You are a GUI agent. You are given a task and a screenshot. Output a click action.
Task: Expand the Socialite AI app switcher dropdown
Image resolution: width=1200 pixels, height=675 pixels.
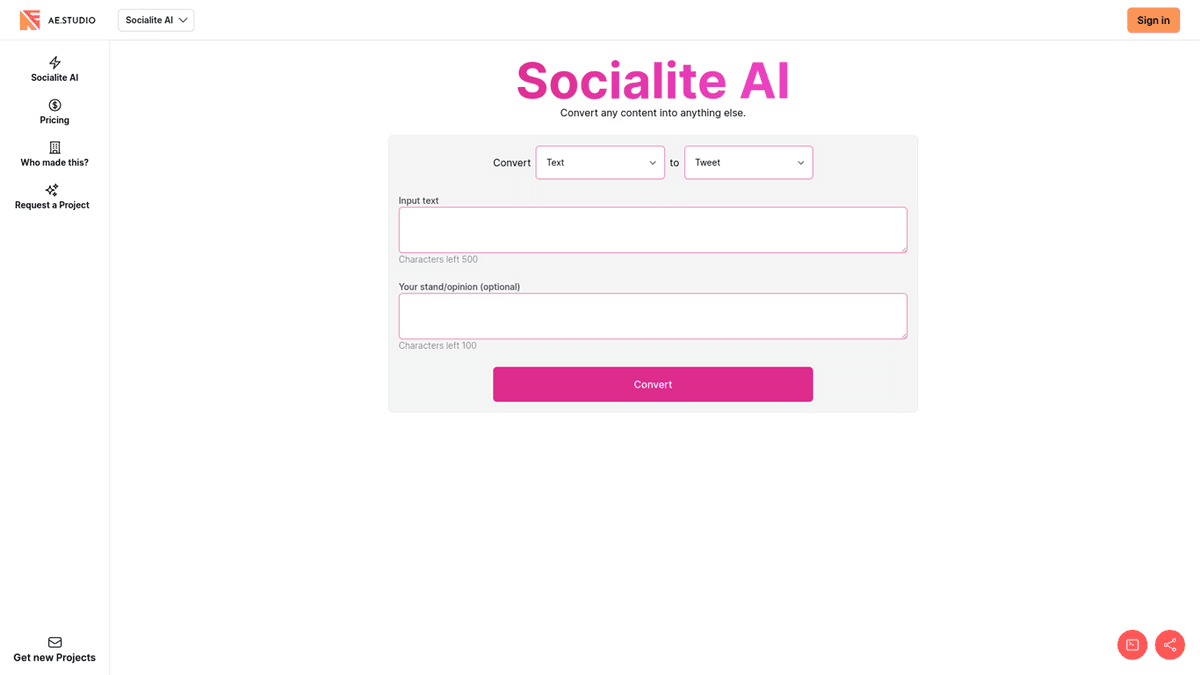pos(156,20)
